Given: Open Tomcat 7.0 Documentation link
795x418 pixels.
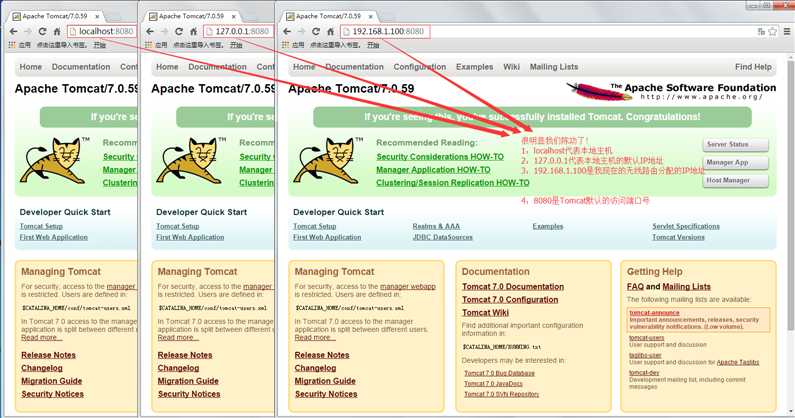Looking at the screenshot, I should pos(513,287).
